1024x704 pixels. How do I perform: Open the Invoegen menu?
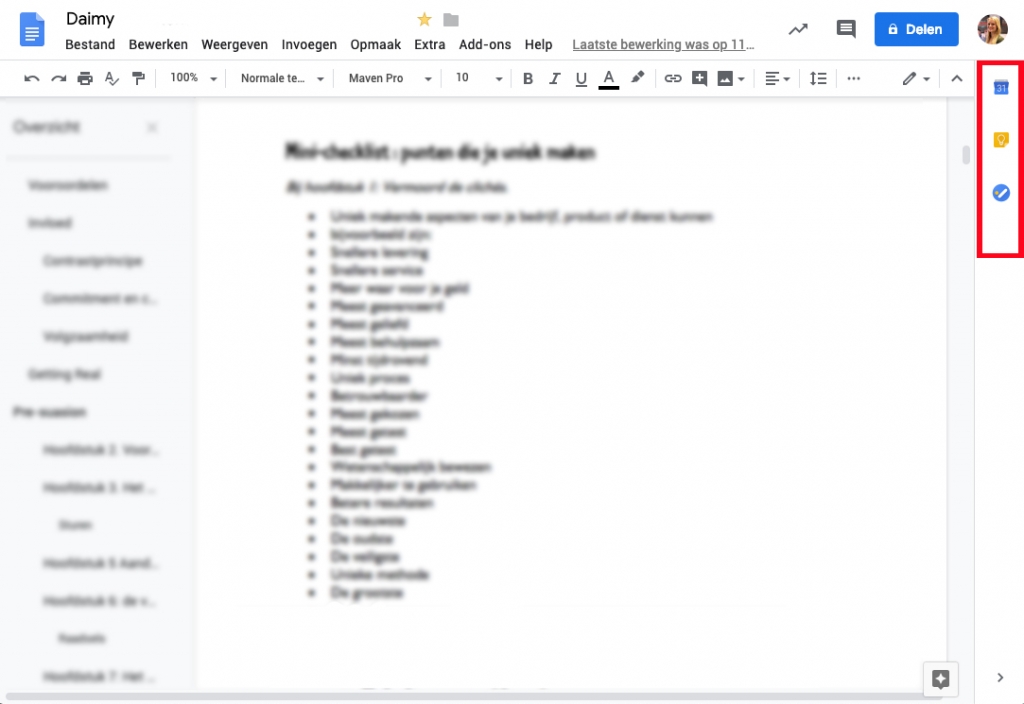pyautogui.click(x=309, y=44)
